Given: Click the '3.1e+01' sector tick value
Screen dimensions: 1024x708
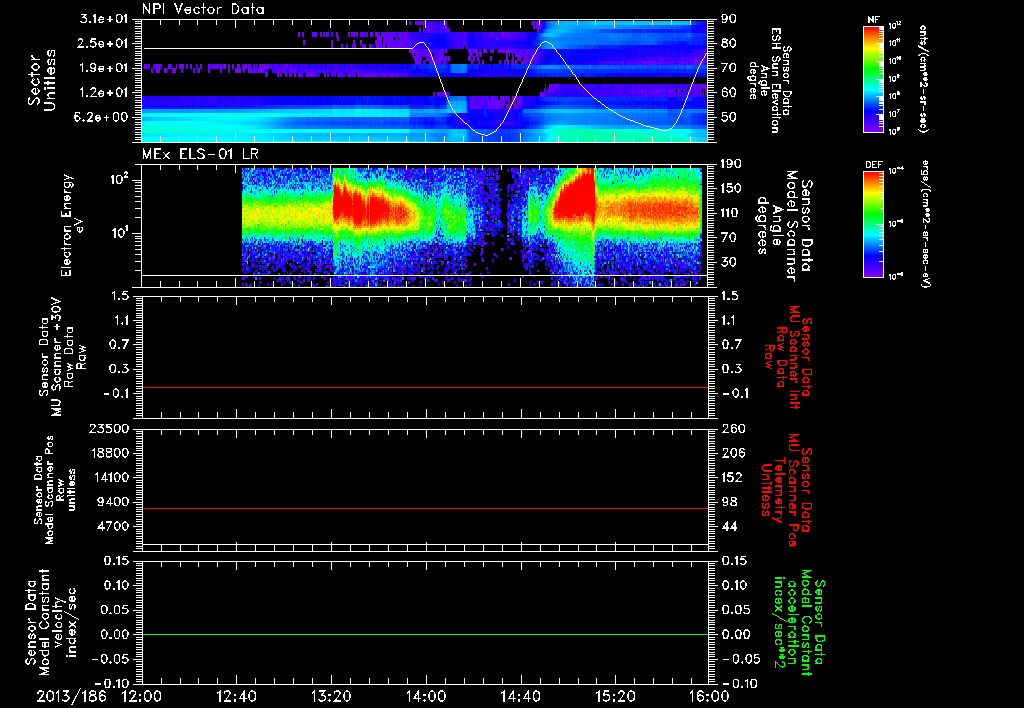Looking at the screenshot, I should pyautogui.click(x=104, y=19).
